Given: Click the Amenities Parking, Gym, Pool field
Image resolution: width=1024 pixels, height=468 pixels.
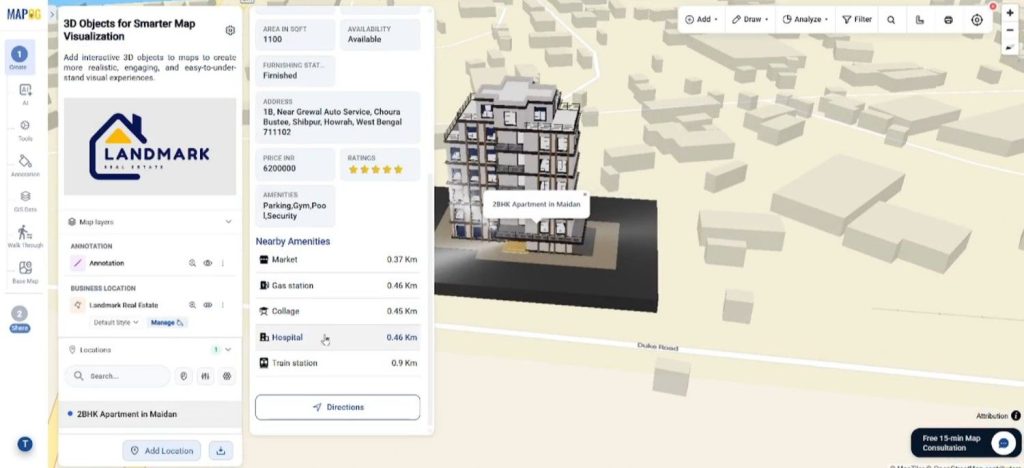Looking at the screenshot, I should point(296,206).
